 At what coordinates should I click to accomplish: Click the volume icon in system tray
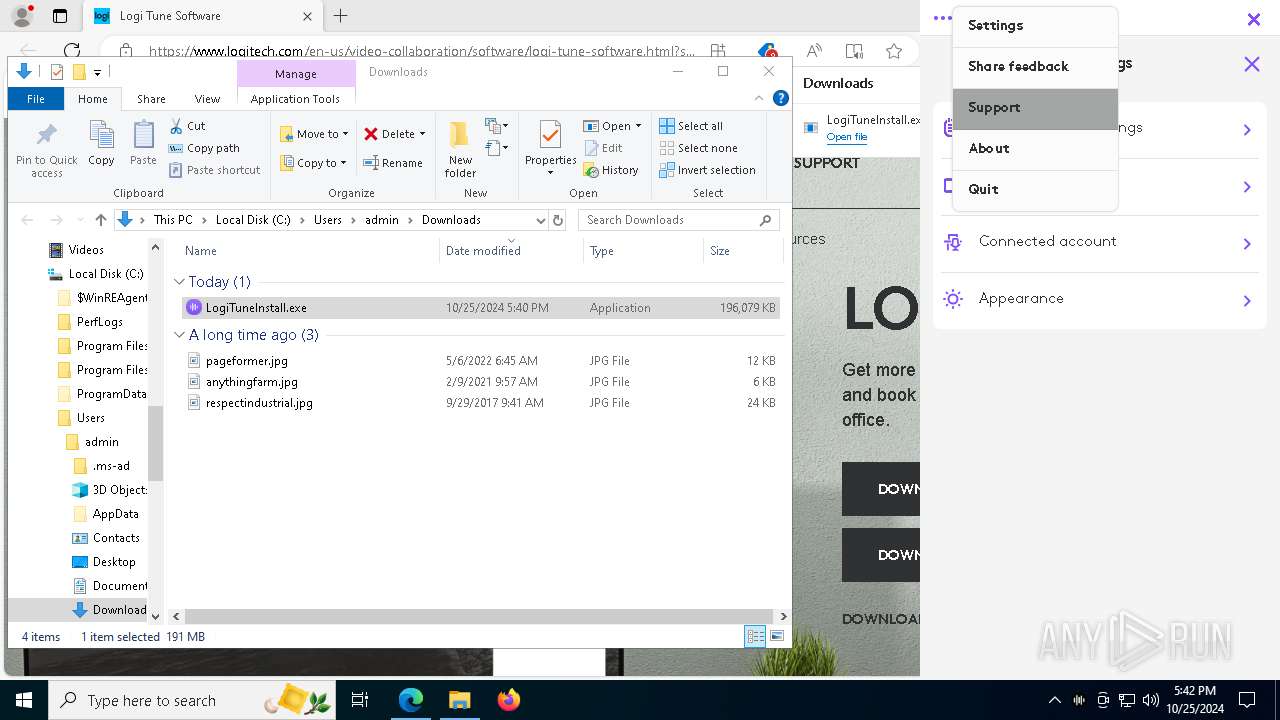[1151, 700]
